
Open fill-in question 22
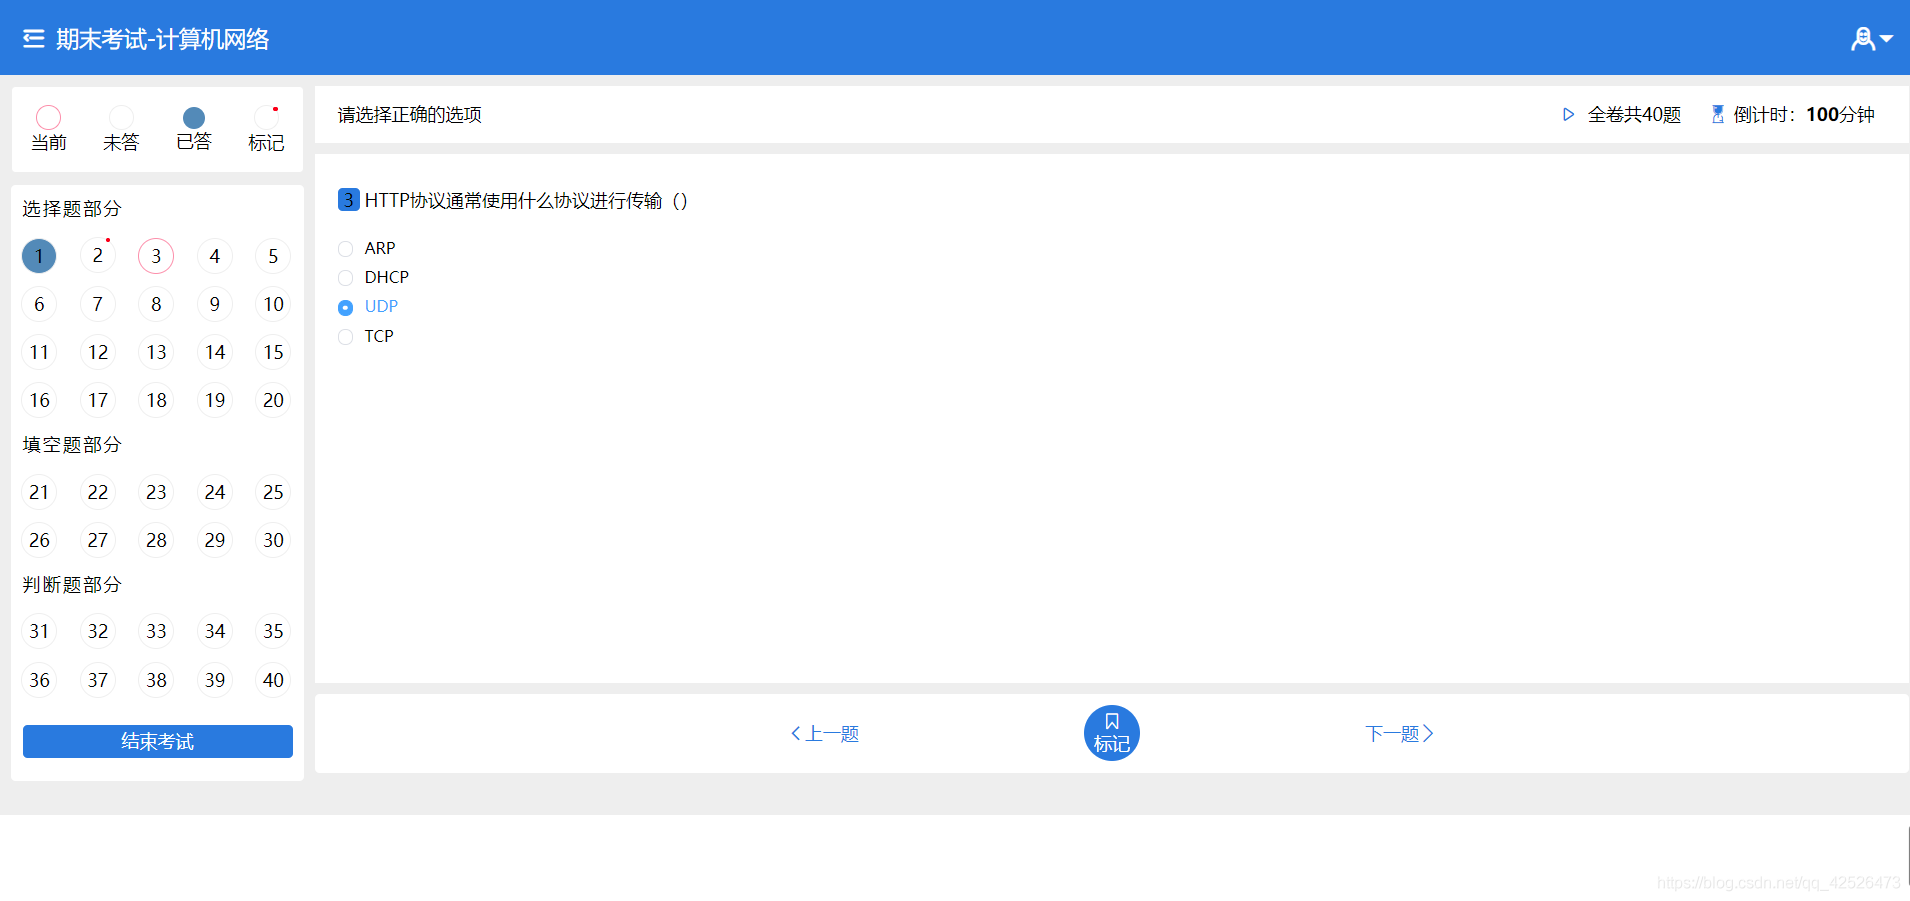click(98, 492)
